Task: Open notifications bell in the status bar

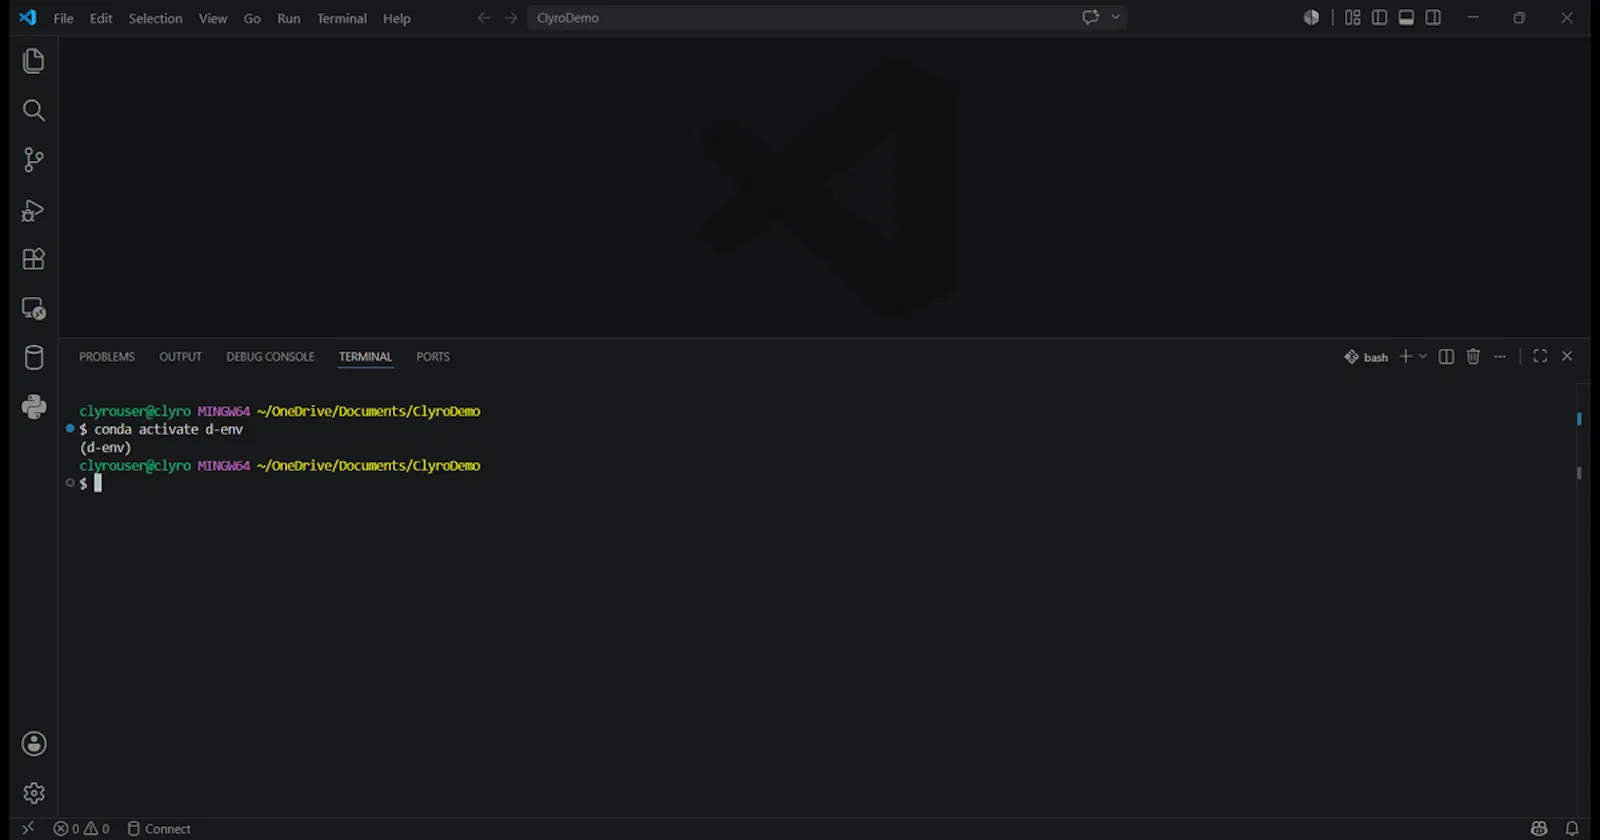Action: [1572, 829]
